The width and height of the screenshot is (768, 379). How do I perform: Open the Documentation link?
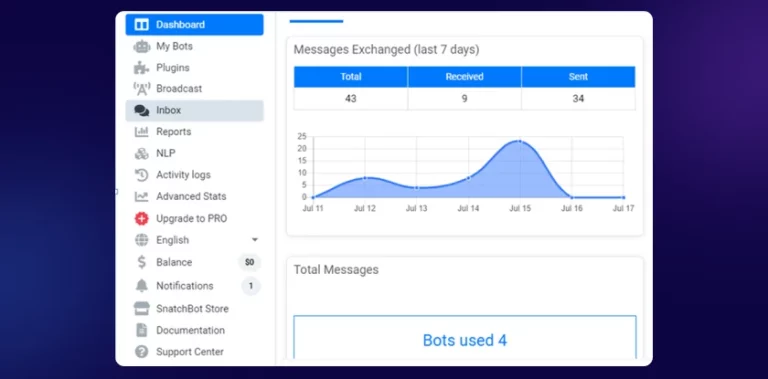click(191, 330)
